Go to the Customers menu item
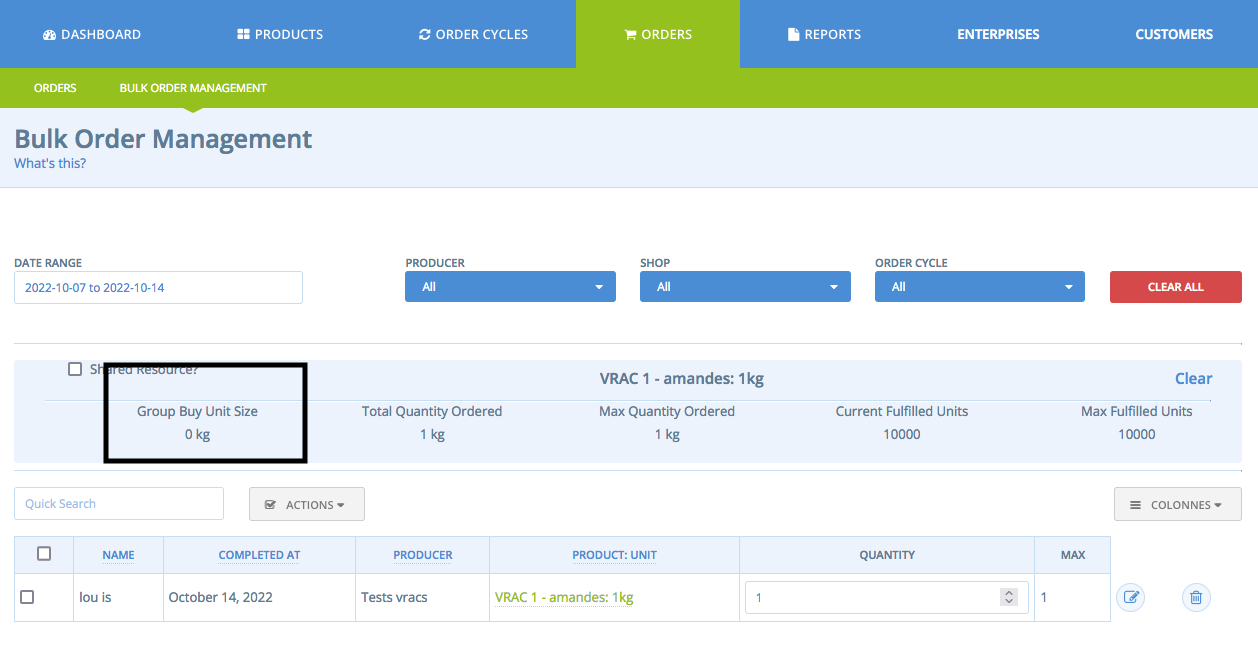Viewport: 1258px width, 653px height. pos(1173,33)
